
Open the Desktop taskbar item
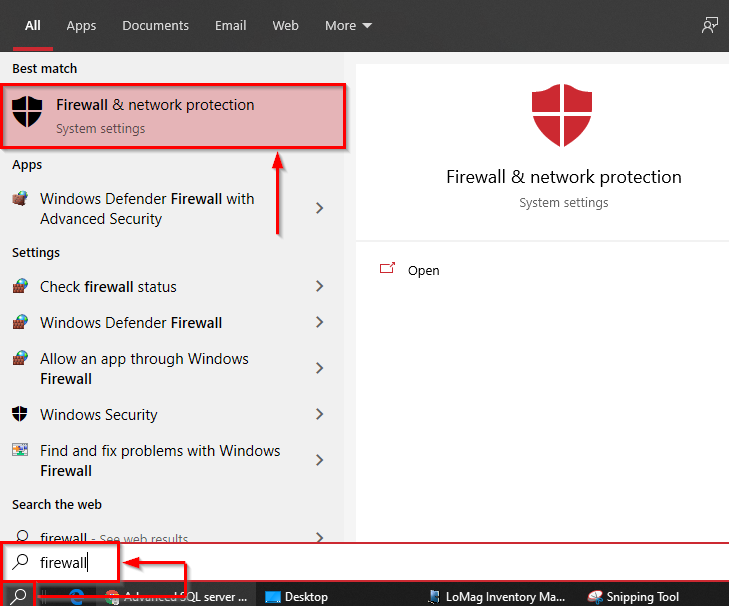(296, 597)
